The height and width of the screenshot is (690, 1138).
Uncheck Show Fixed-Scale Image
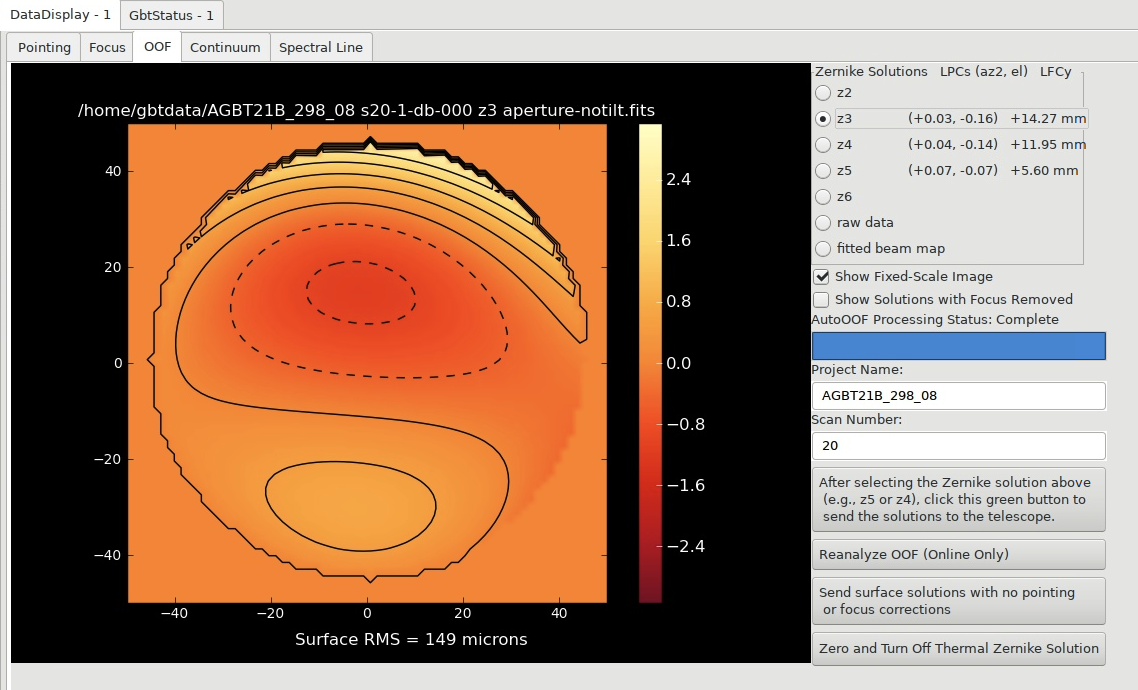(822, 276)
